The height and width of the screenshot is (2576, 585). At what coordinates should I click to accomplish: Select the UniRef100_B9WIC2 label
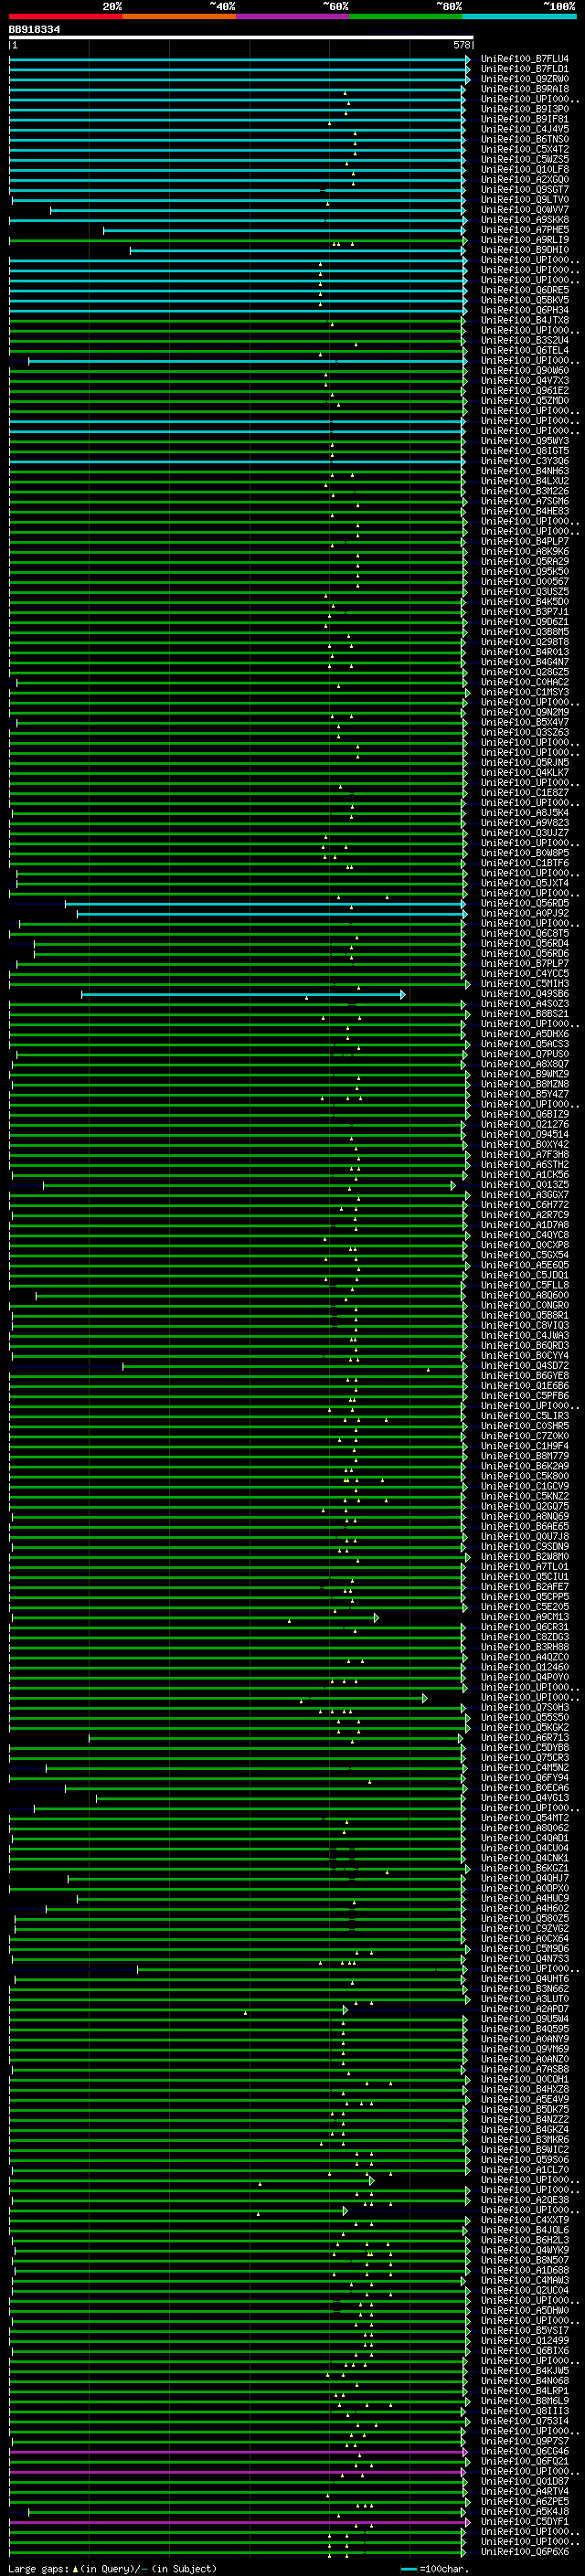525,2150
